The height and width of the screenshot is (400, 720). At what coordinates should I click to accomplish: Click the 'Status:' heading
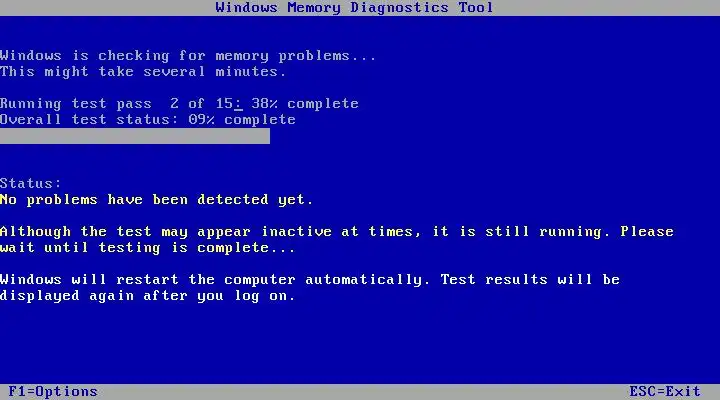(x=30, y=183)
